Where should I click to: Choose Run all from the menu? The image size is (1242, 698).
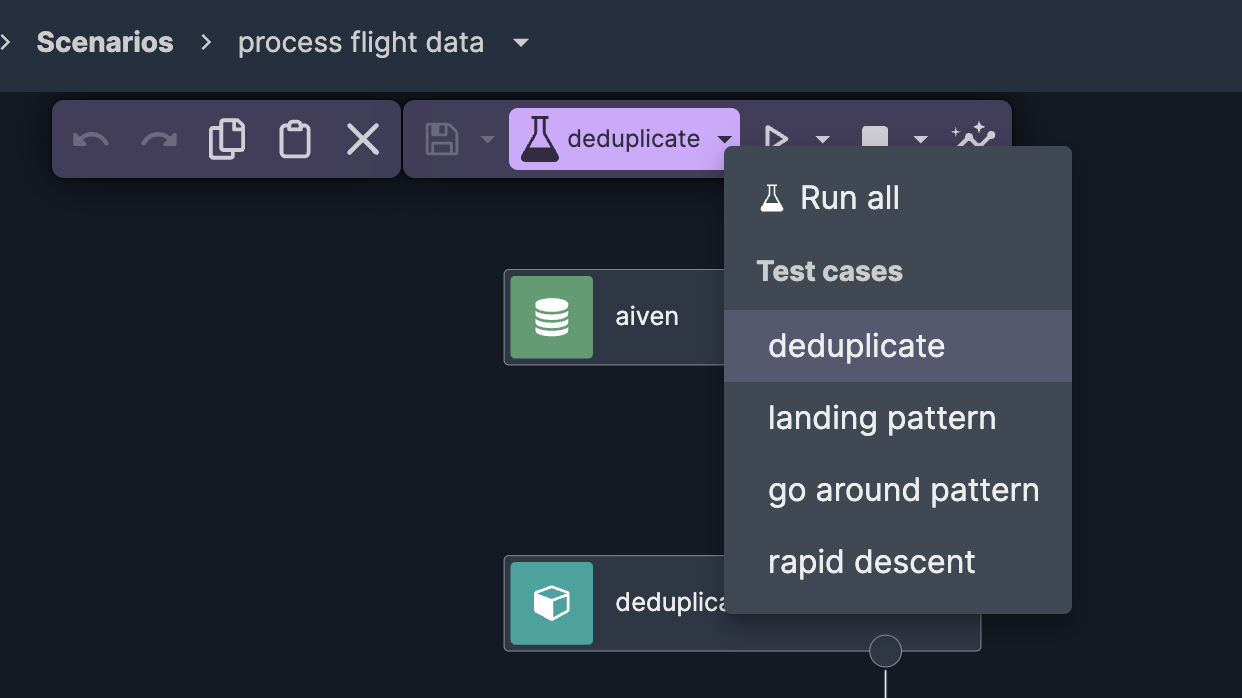click(849, 197)
